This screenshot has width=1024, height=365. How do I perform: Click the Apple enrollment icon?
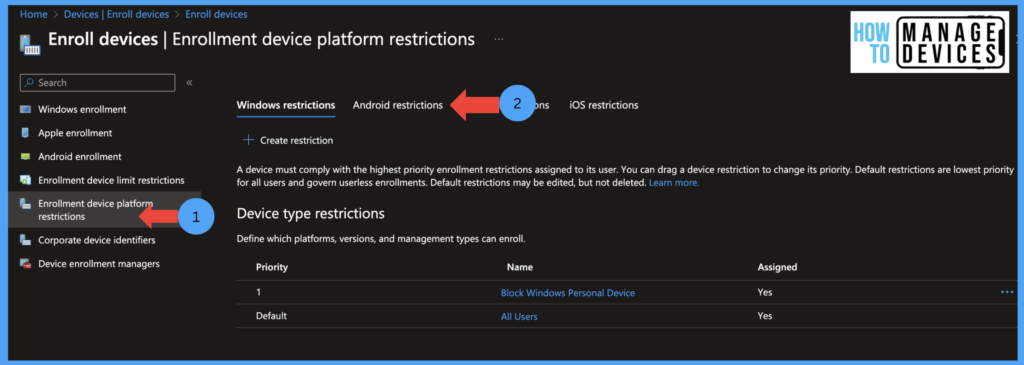25,133
